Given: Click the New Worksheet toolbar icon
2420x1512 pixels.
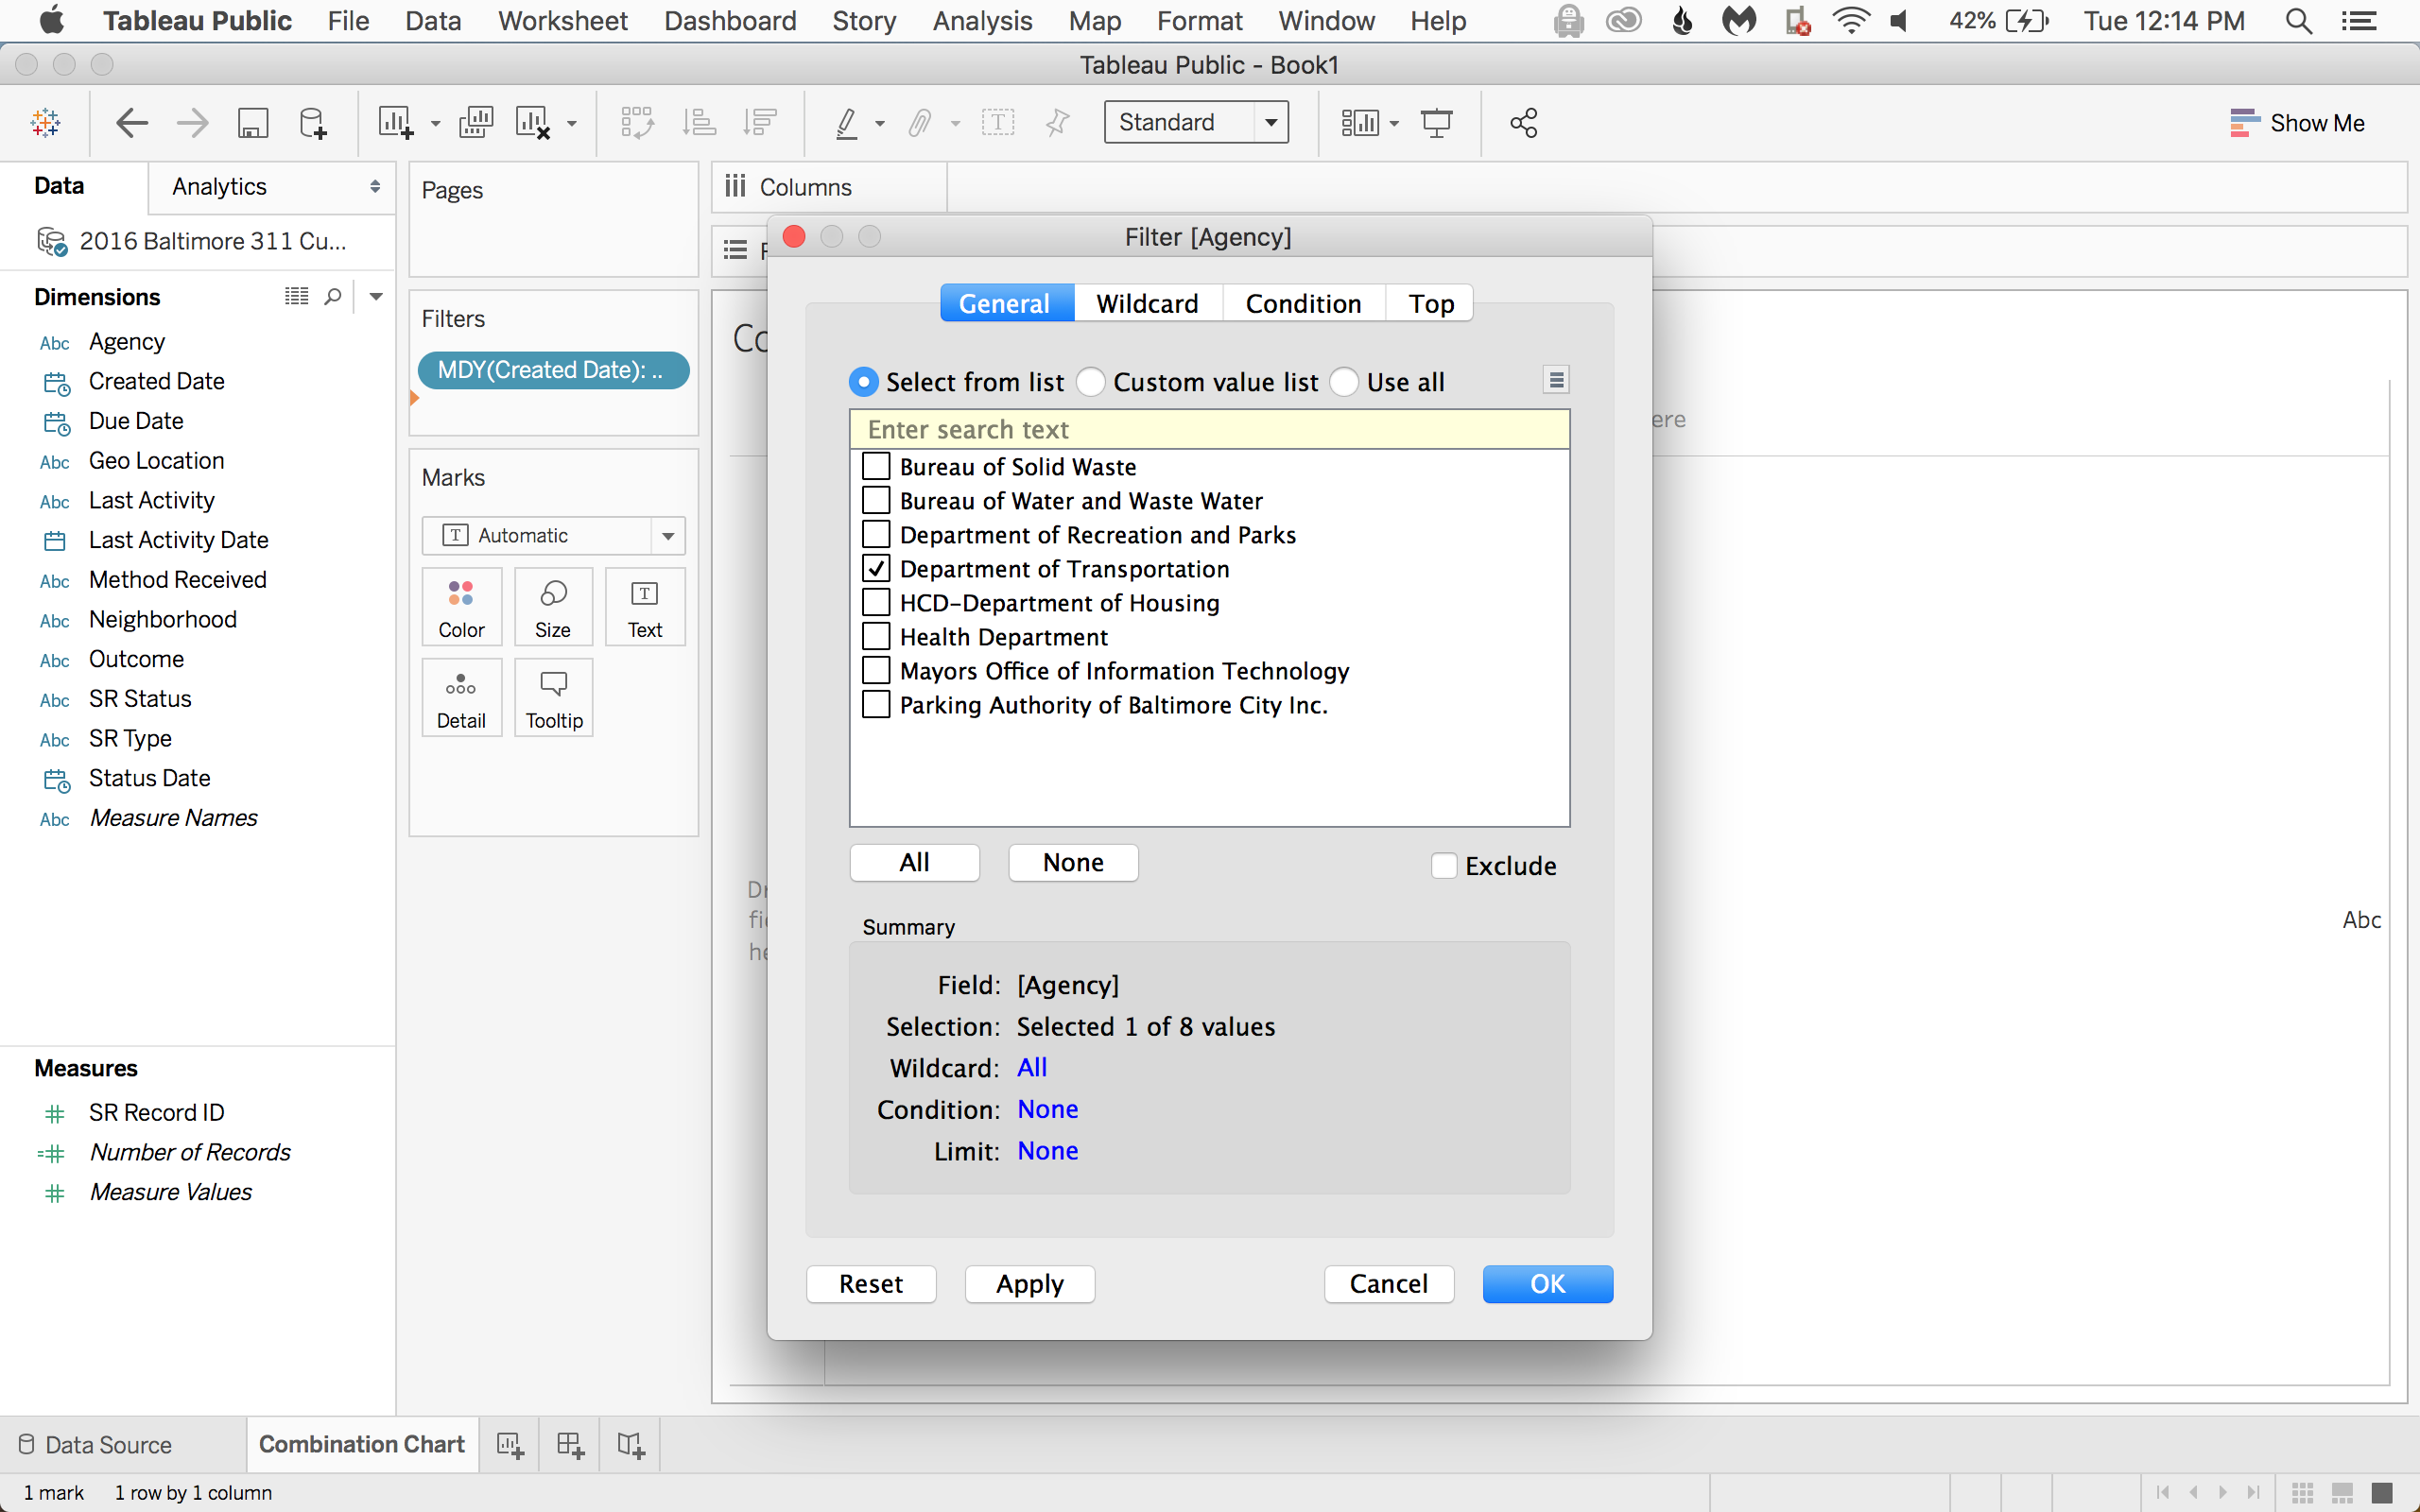Looking at the screenshot, I should coord(396,123).
